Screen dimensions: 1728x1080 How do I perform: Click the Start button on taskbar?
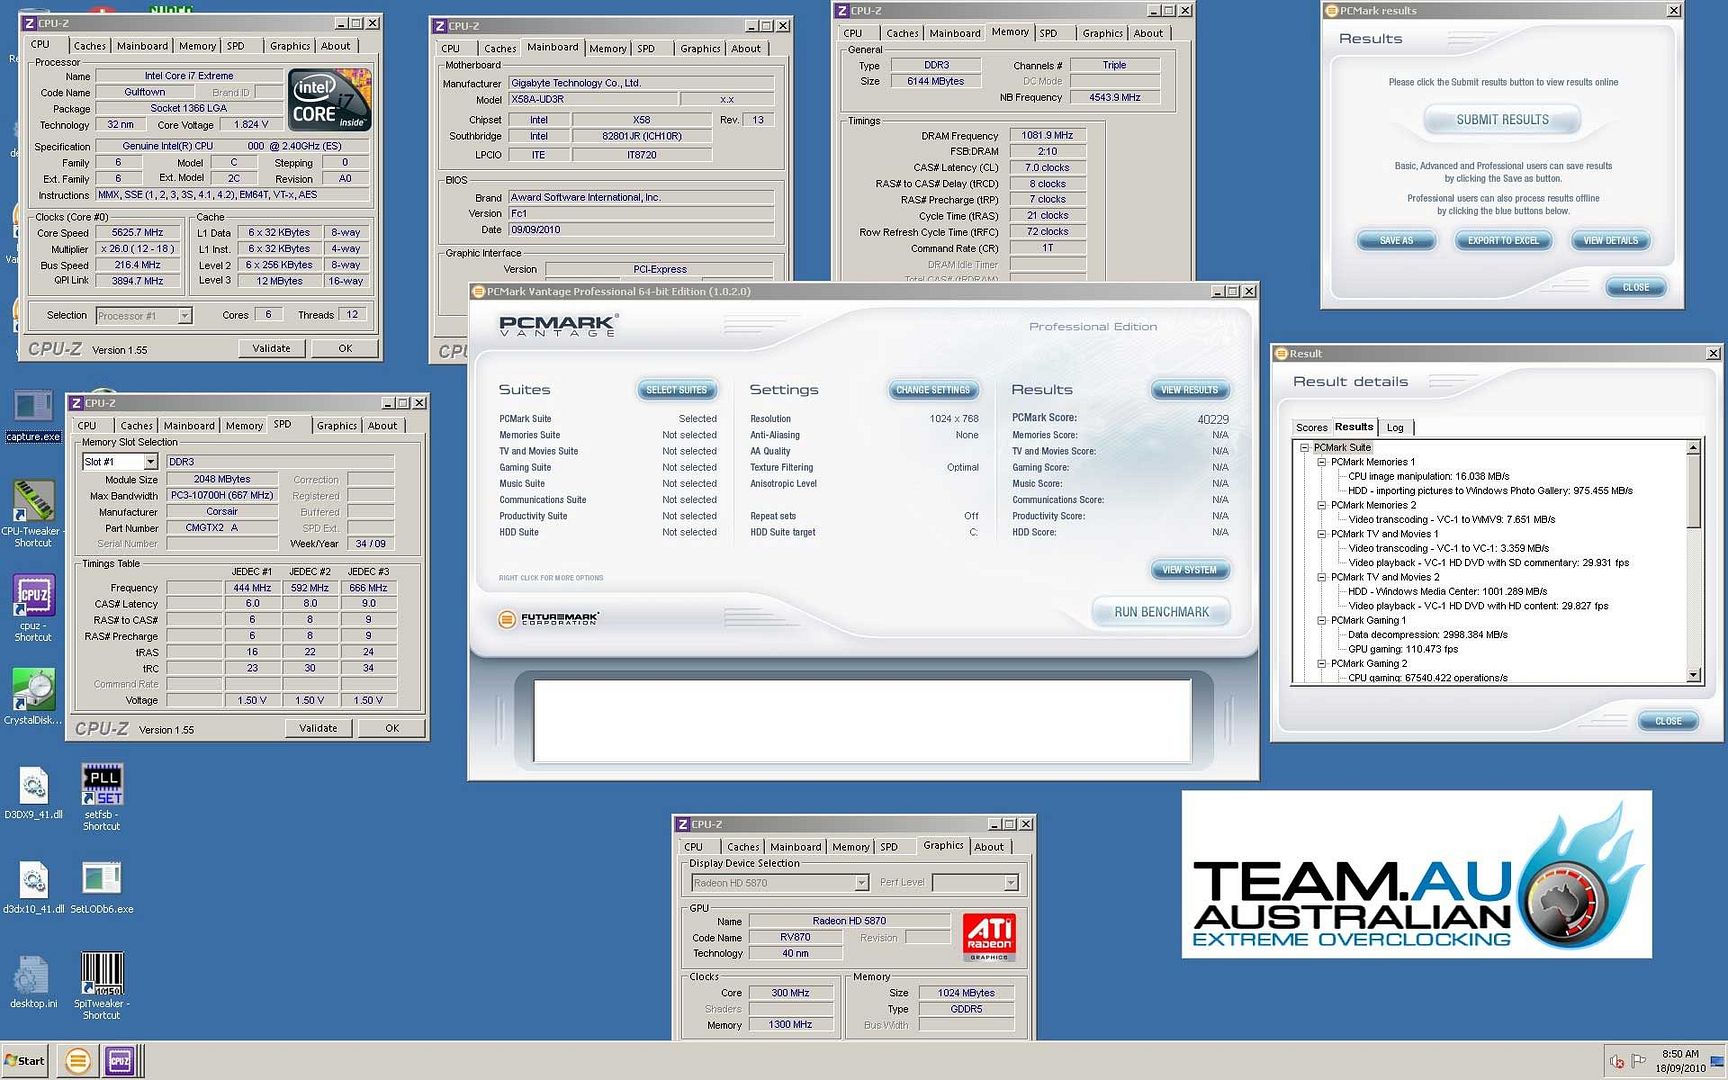(25, 1061)
